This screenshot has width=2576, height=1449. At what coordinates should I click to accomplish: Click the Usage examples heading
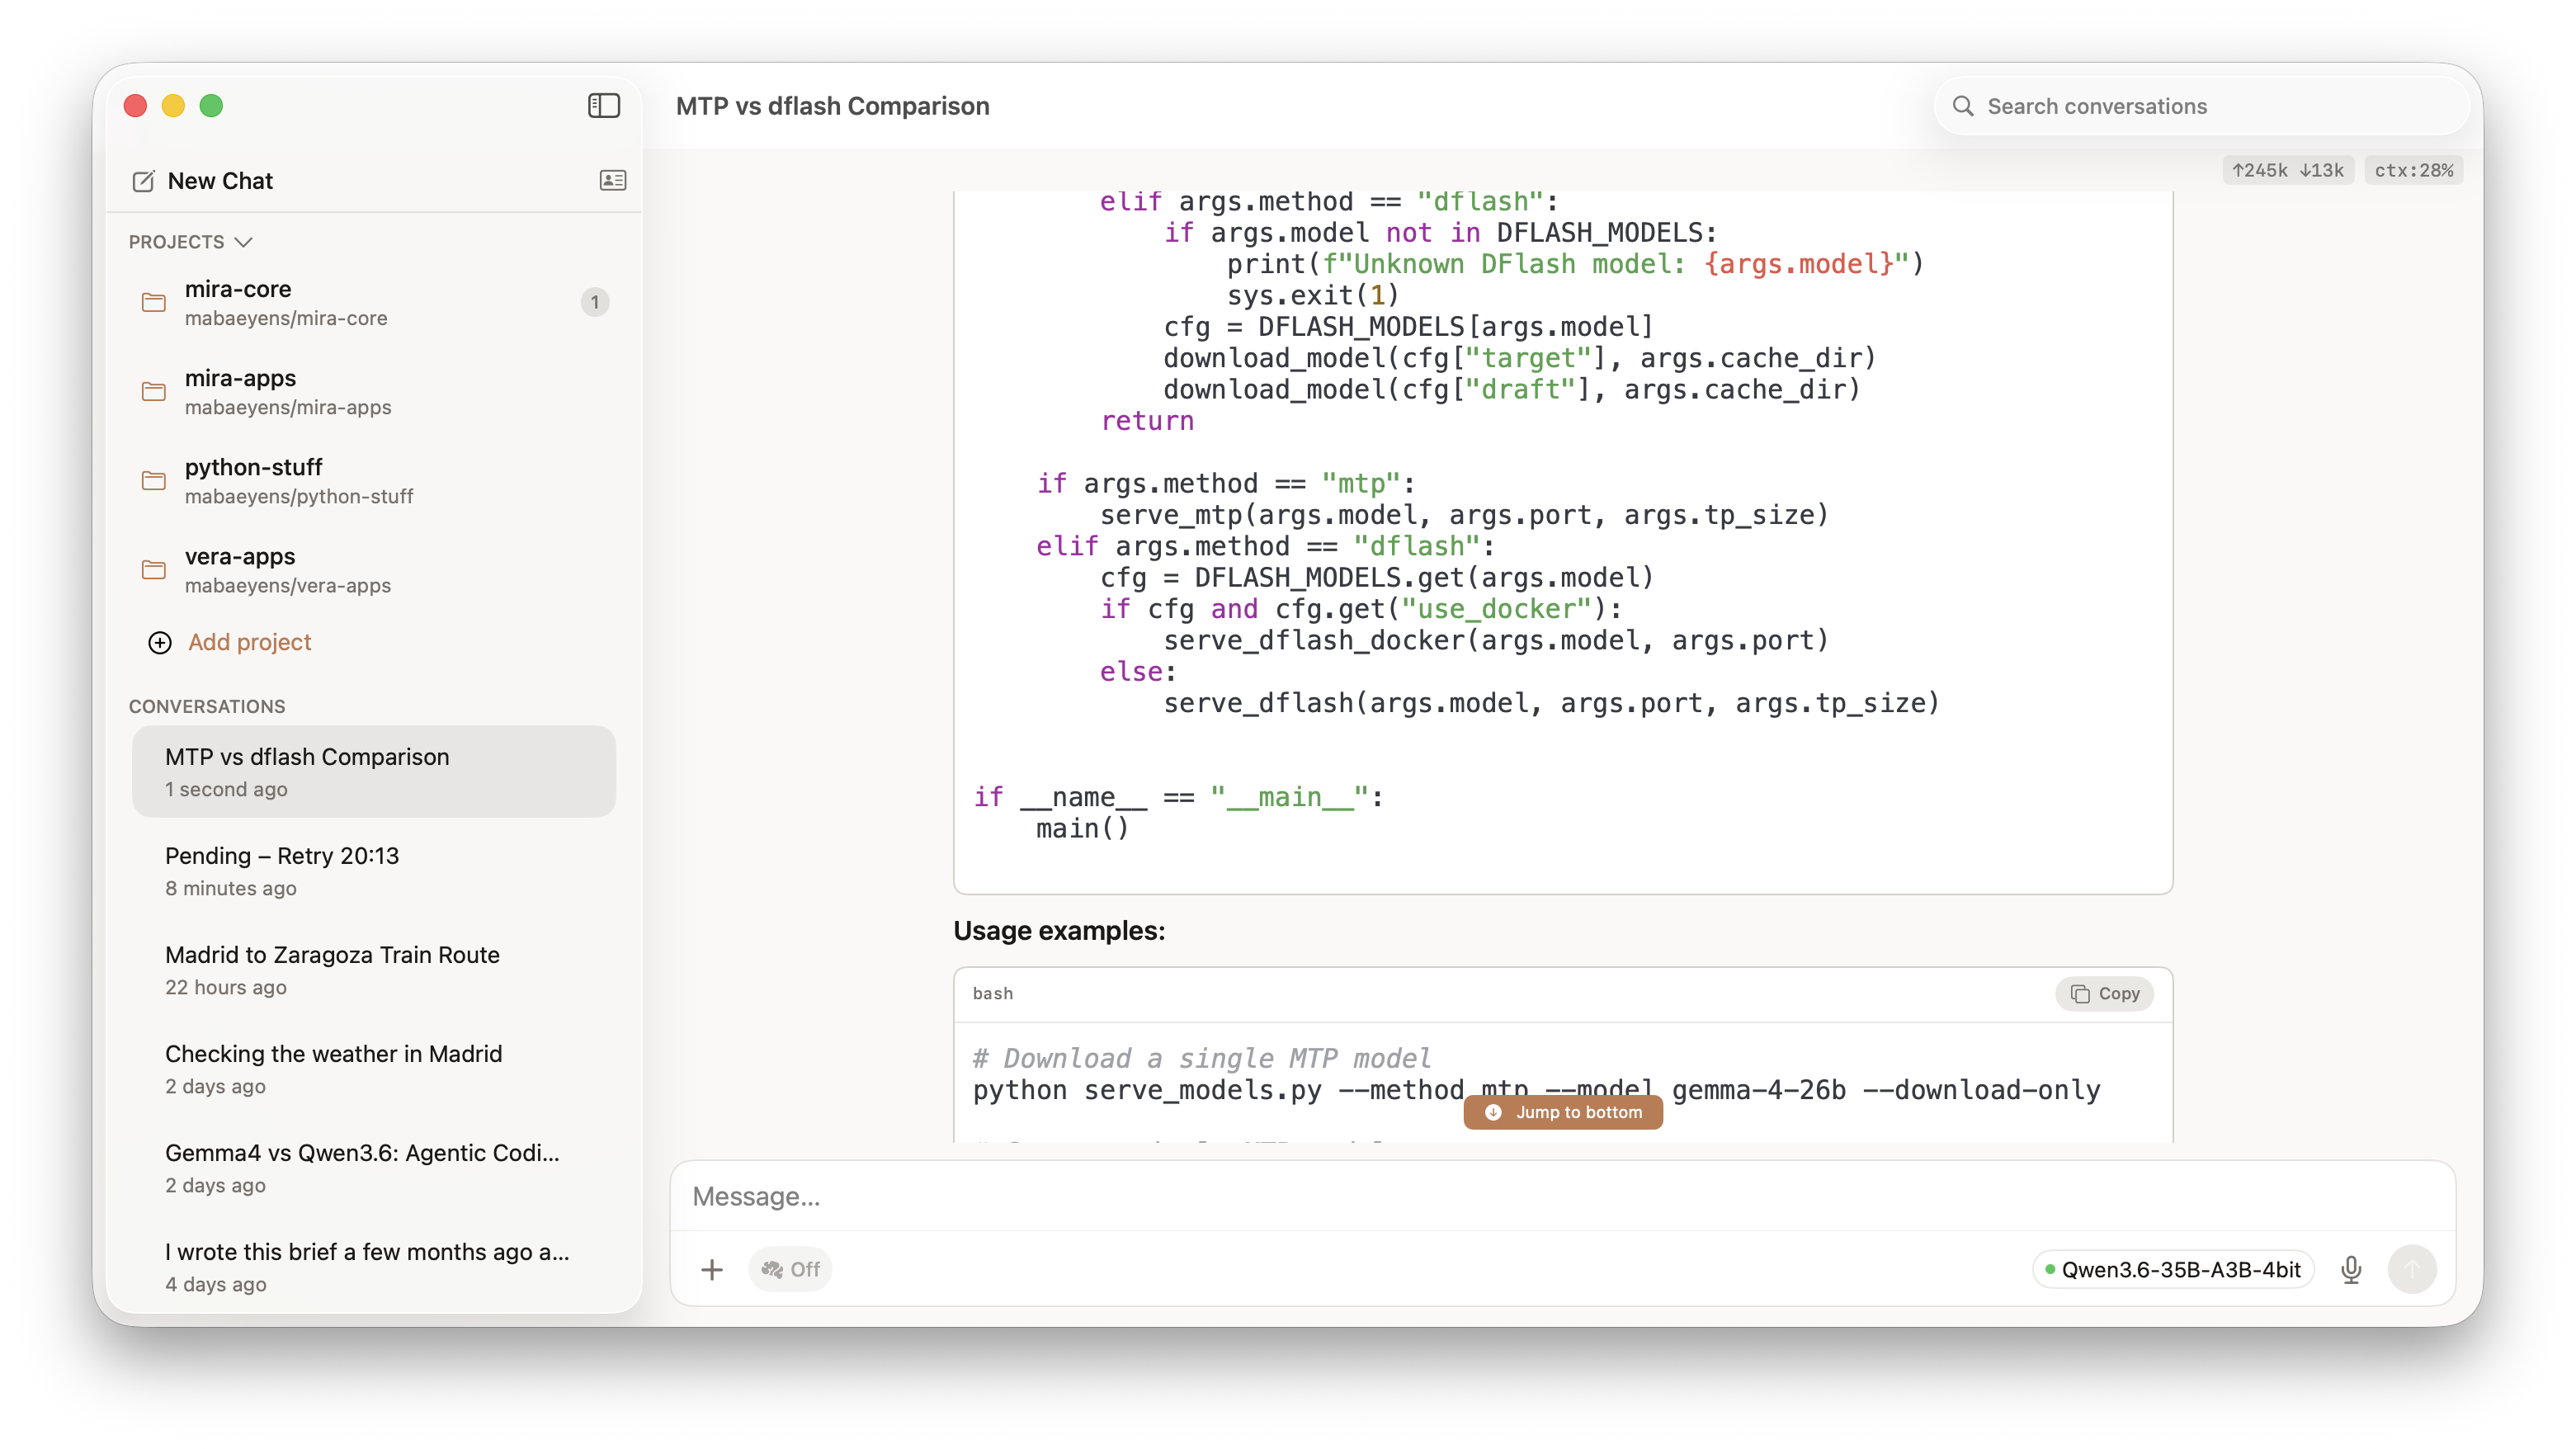coord(1059,930)
